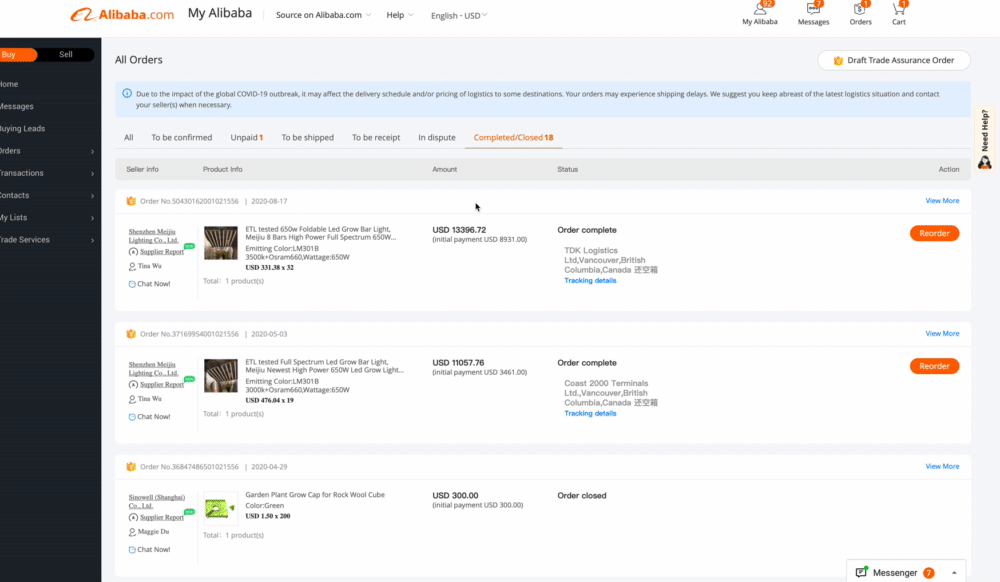1000x582 pixels.
Task: Click the Alibaba.com logo
Action: (x=122, y=15)
